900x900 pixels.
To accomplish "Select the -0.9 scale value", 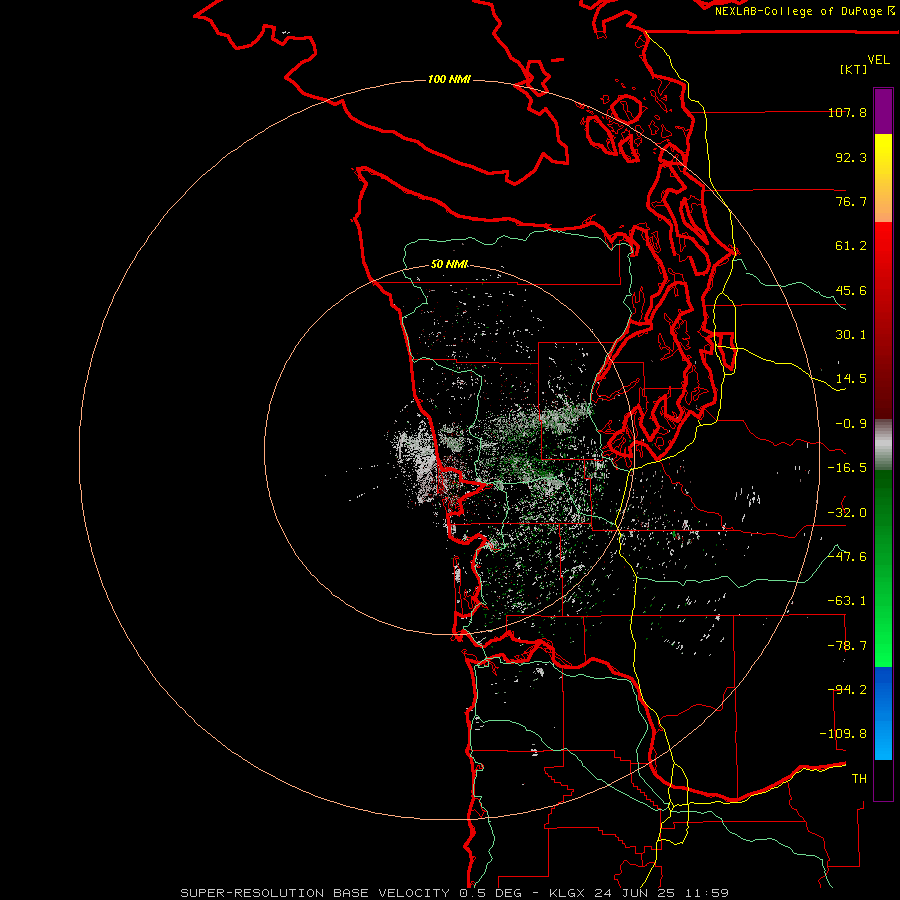I will point(851,424).
